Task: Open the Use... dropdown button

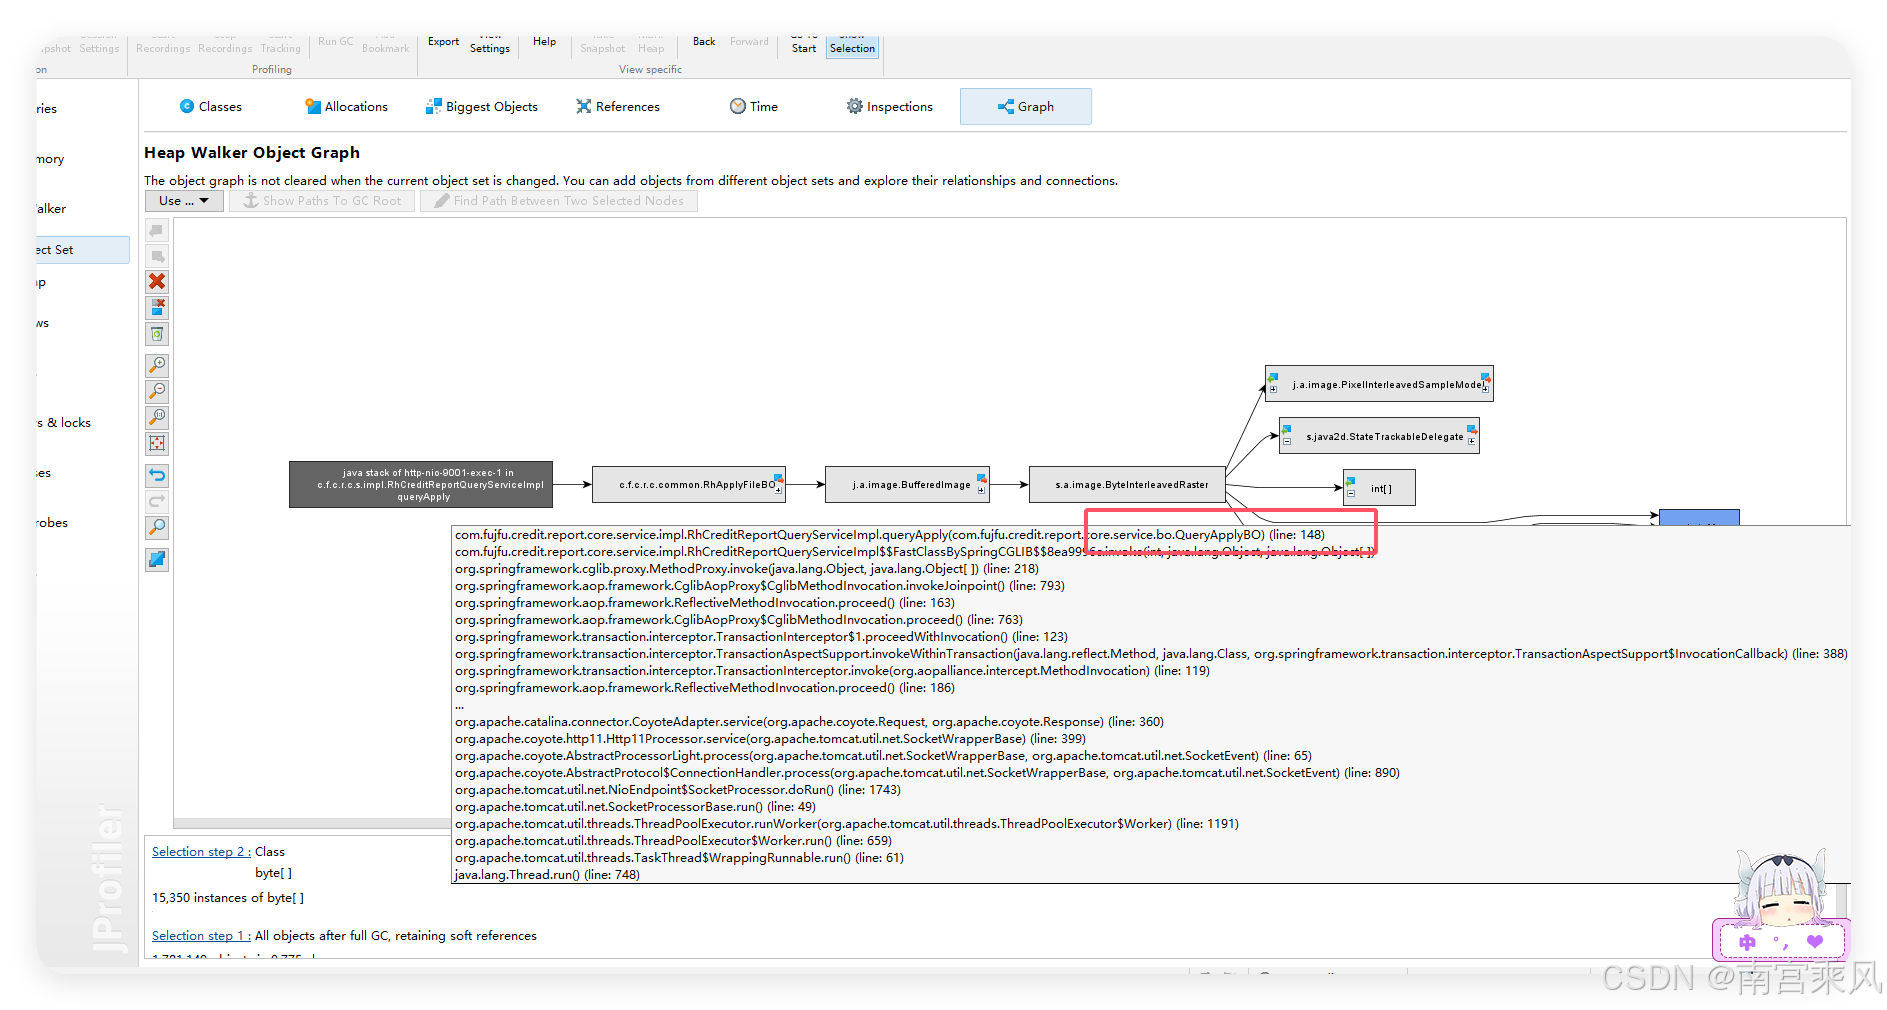Action: pyautogui.click(x=184, y=201)
